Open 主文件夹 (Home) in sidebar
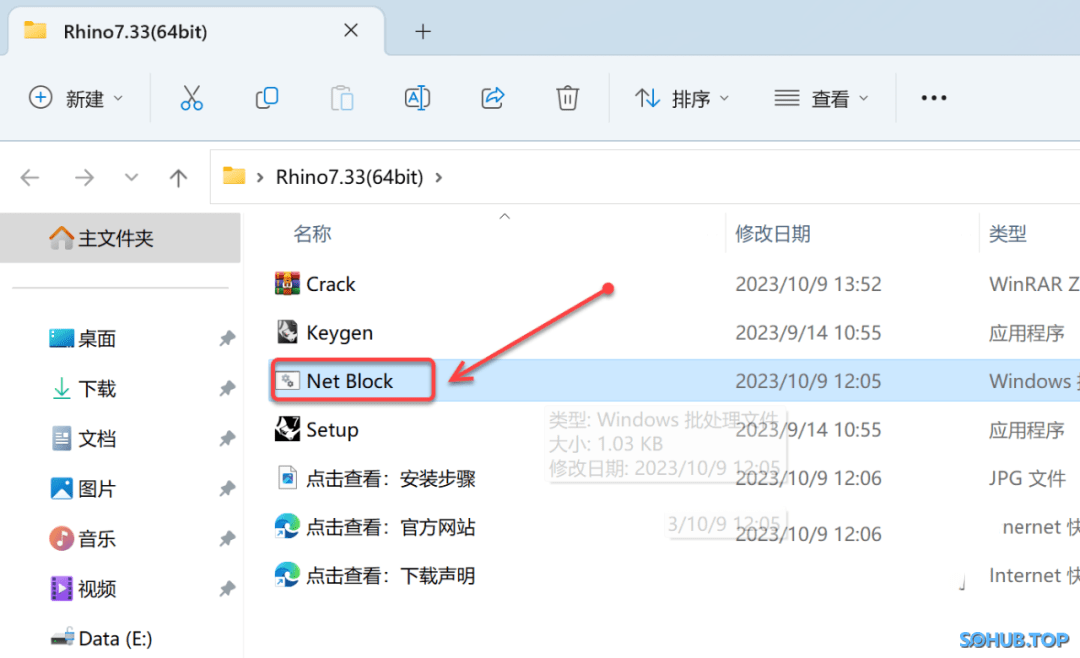The image size is (1080, 658). coord(115,238)
